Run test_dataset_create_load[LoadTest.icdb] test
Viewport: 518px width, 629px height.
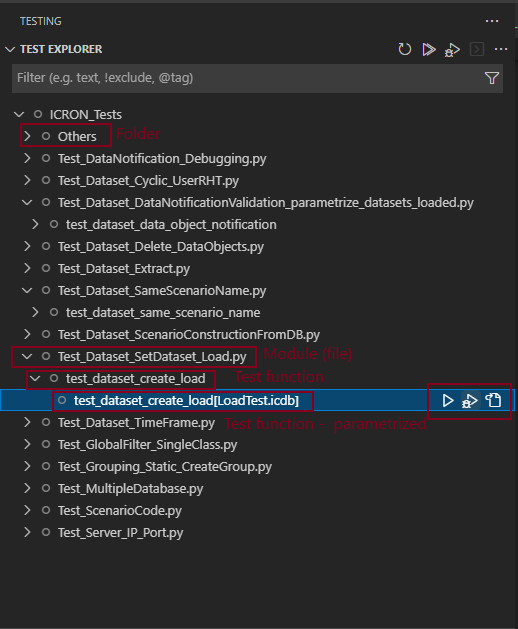click(x=447, y=400)
